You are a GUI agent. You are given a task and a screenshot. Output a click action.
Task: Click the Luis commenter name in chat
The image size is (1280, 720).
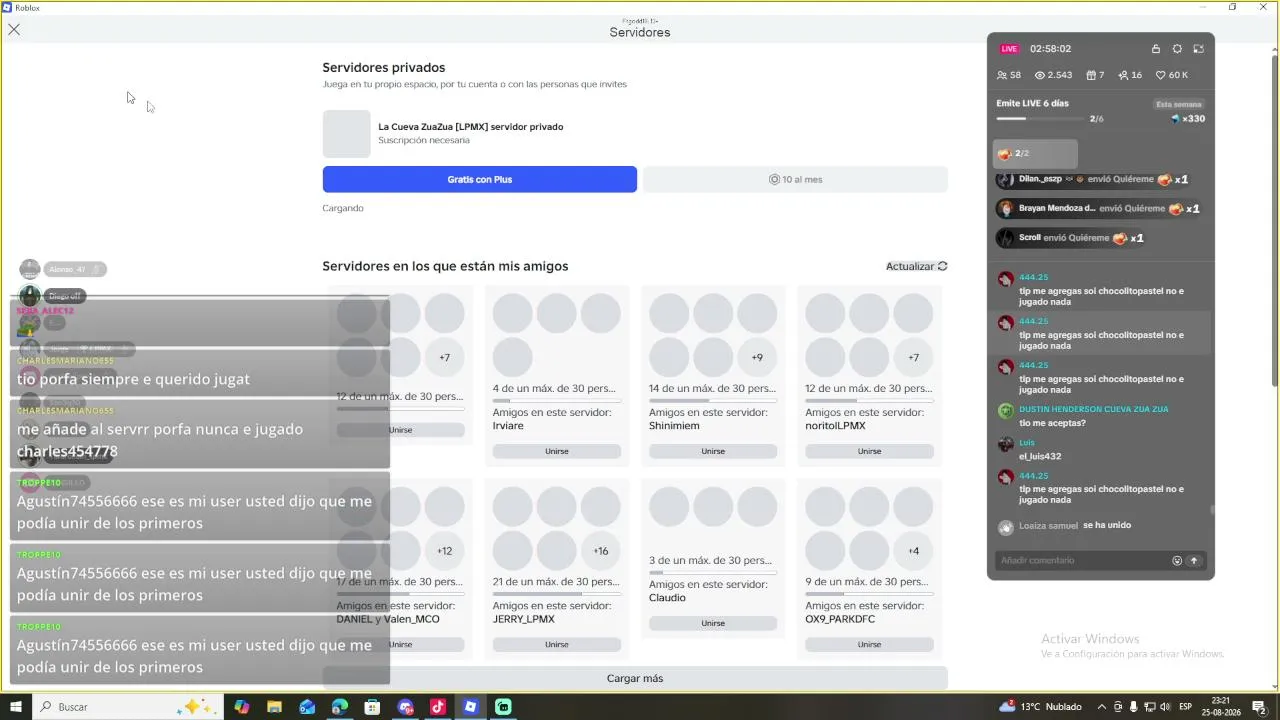click(x=1027, y=442)
